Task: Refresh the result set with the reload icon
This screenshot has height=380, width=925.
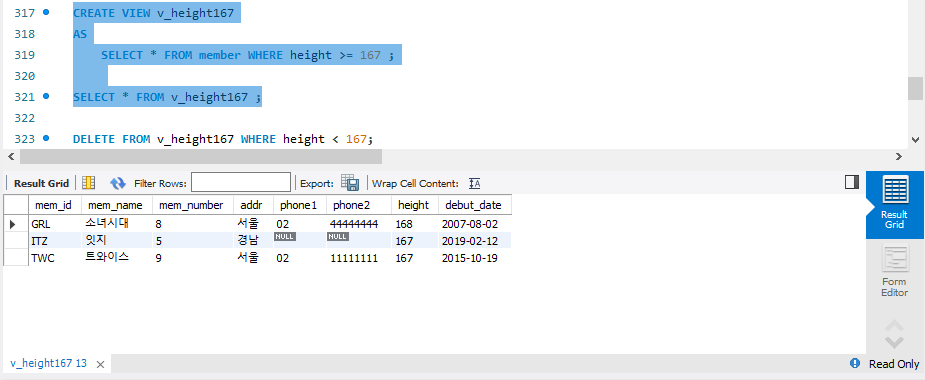Action: (x=118, y=183)
